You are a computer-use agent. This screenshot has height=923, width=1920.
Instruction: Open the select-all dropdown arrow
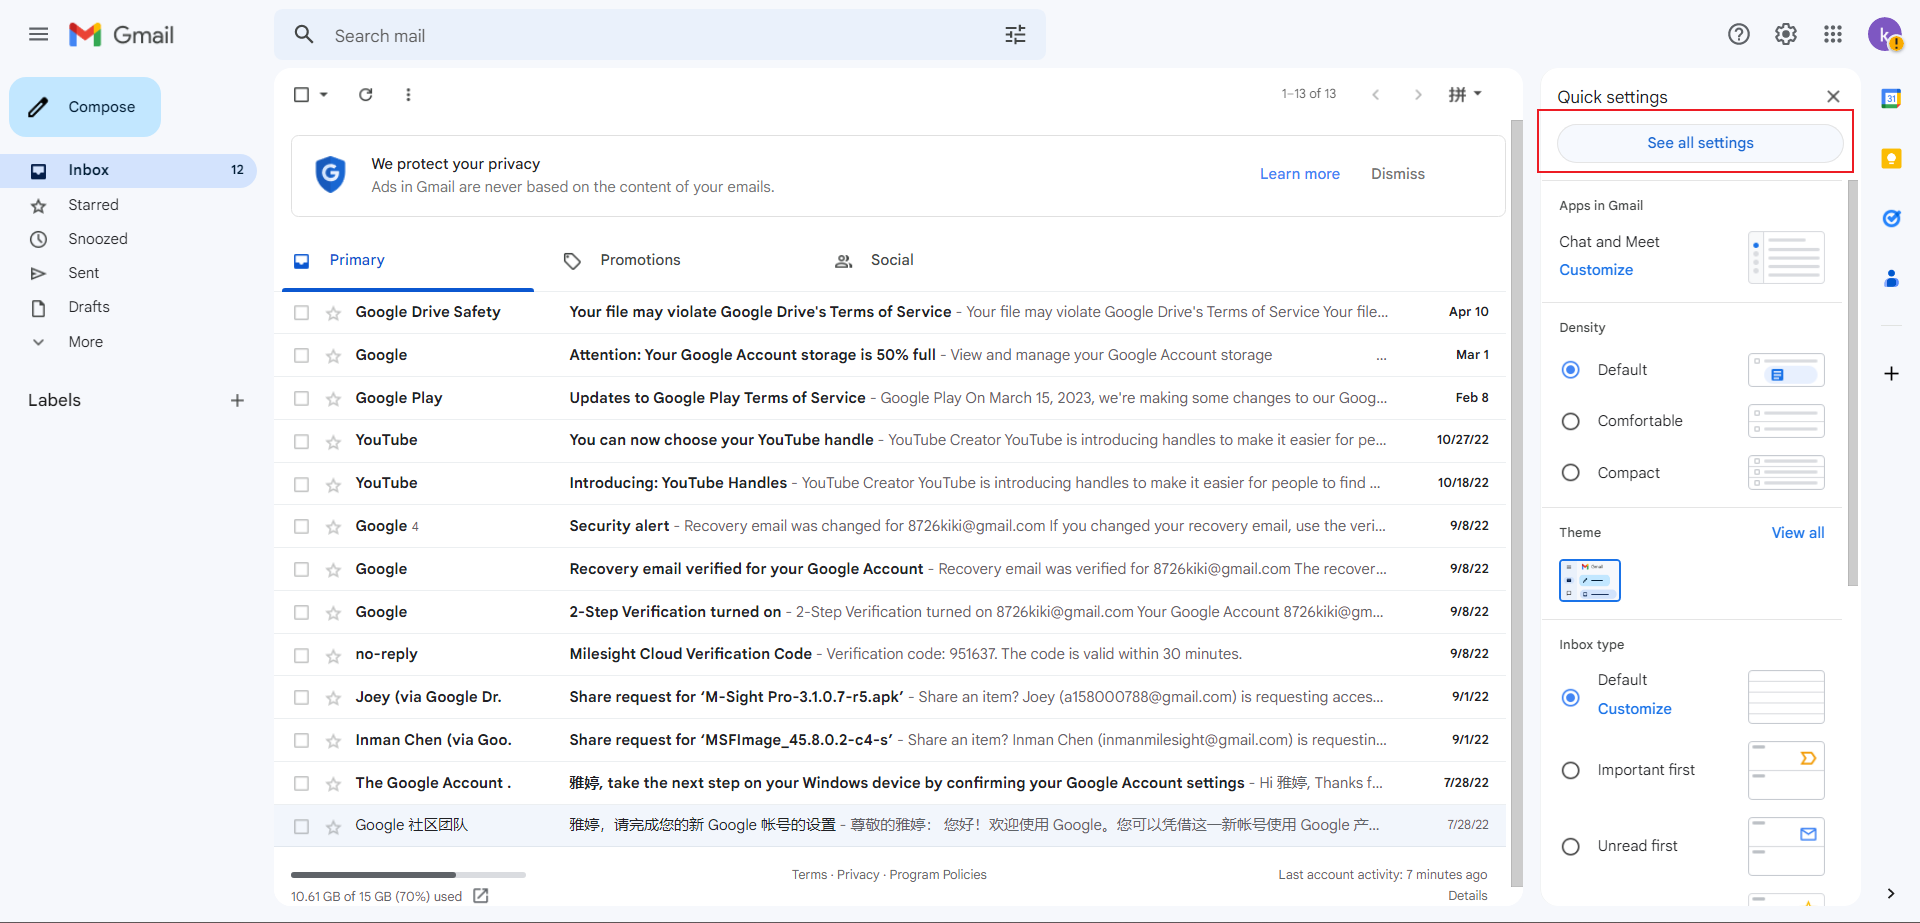324,94
